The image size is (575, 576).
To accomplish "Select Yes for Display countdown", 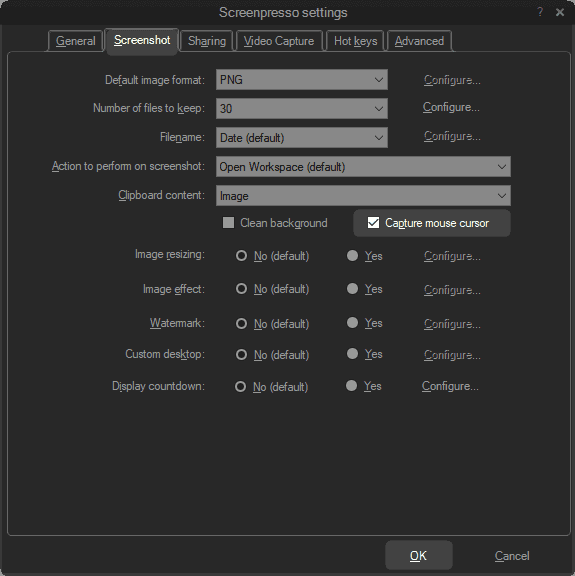I will (352, 386).
